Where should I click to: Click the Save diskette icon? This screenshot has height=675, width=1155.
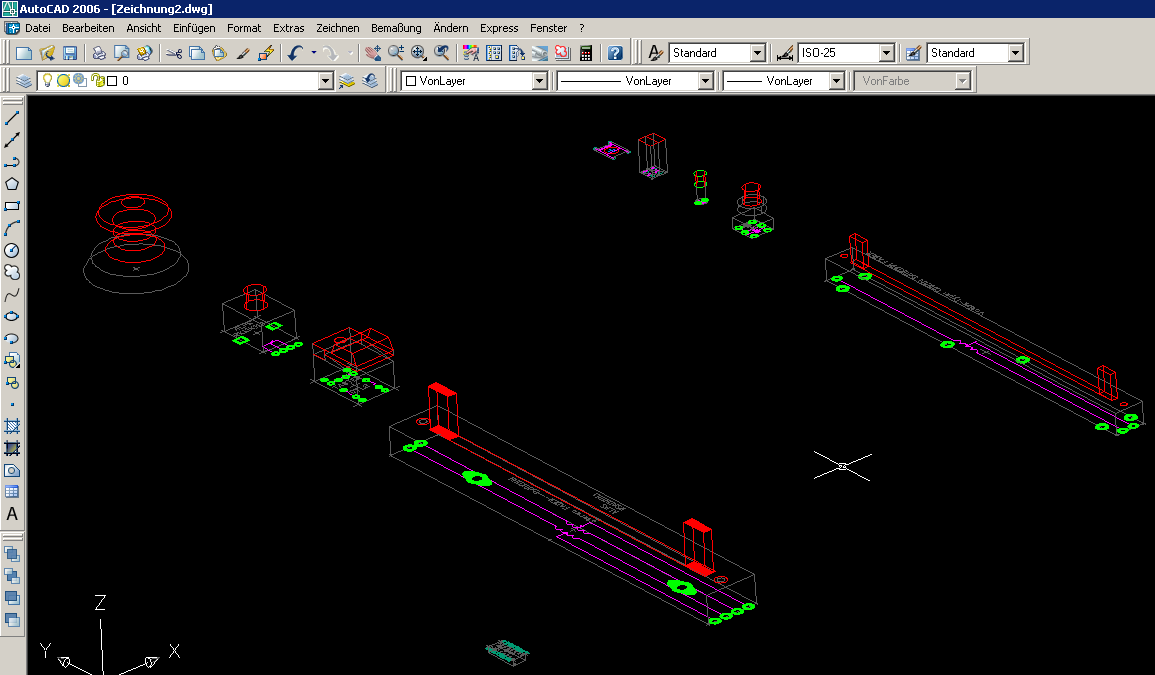(x=70, y=53)
